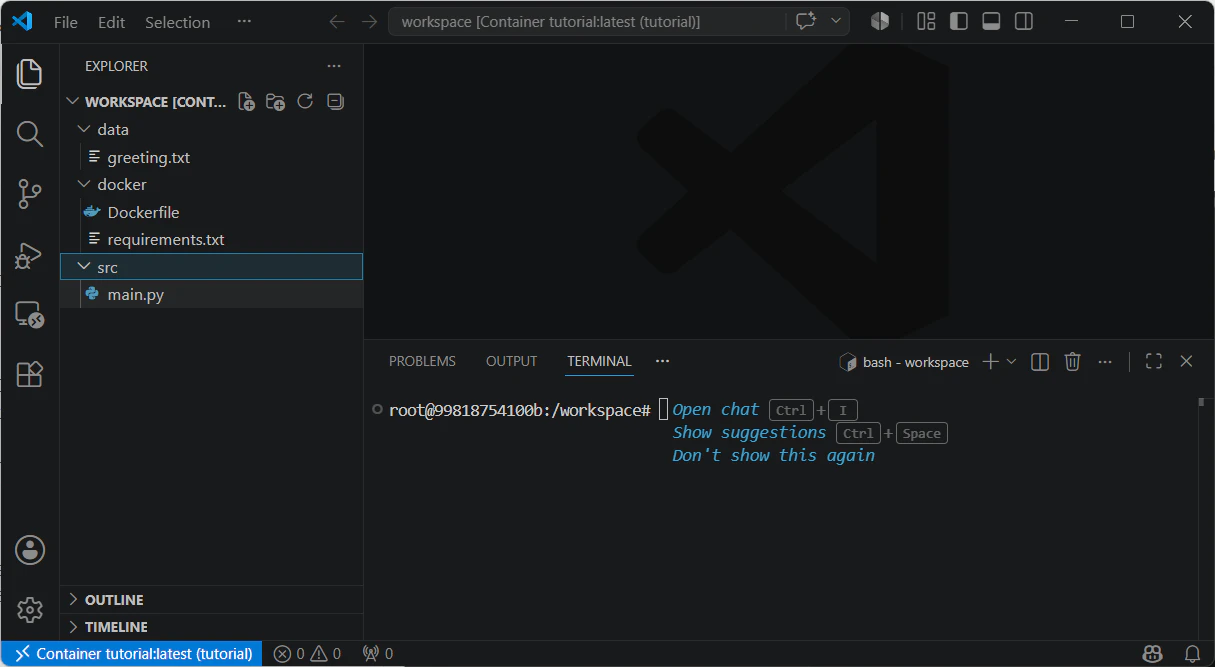The width and height of the screenshot is (1215, 667).
Task: Toggle the secondary side bar
Action: click(1023, 21)
